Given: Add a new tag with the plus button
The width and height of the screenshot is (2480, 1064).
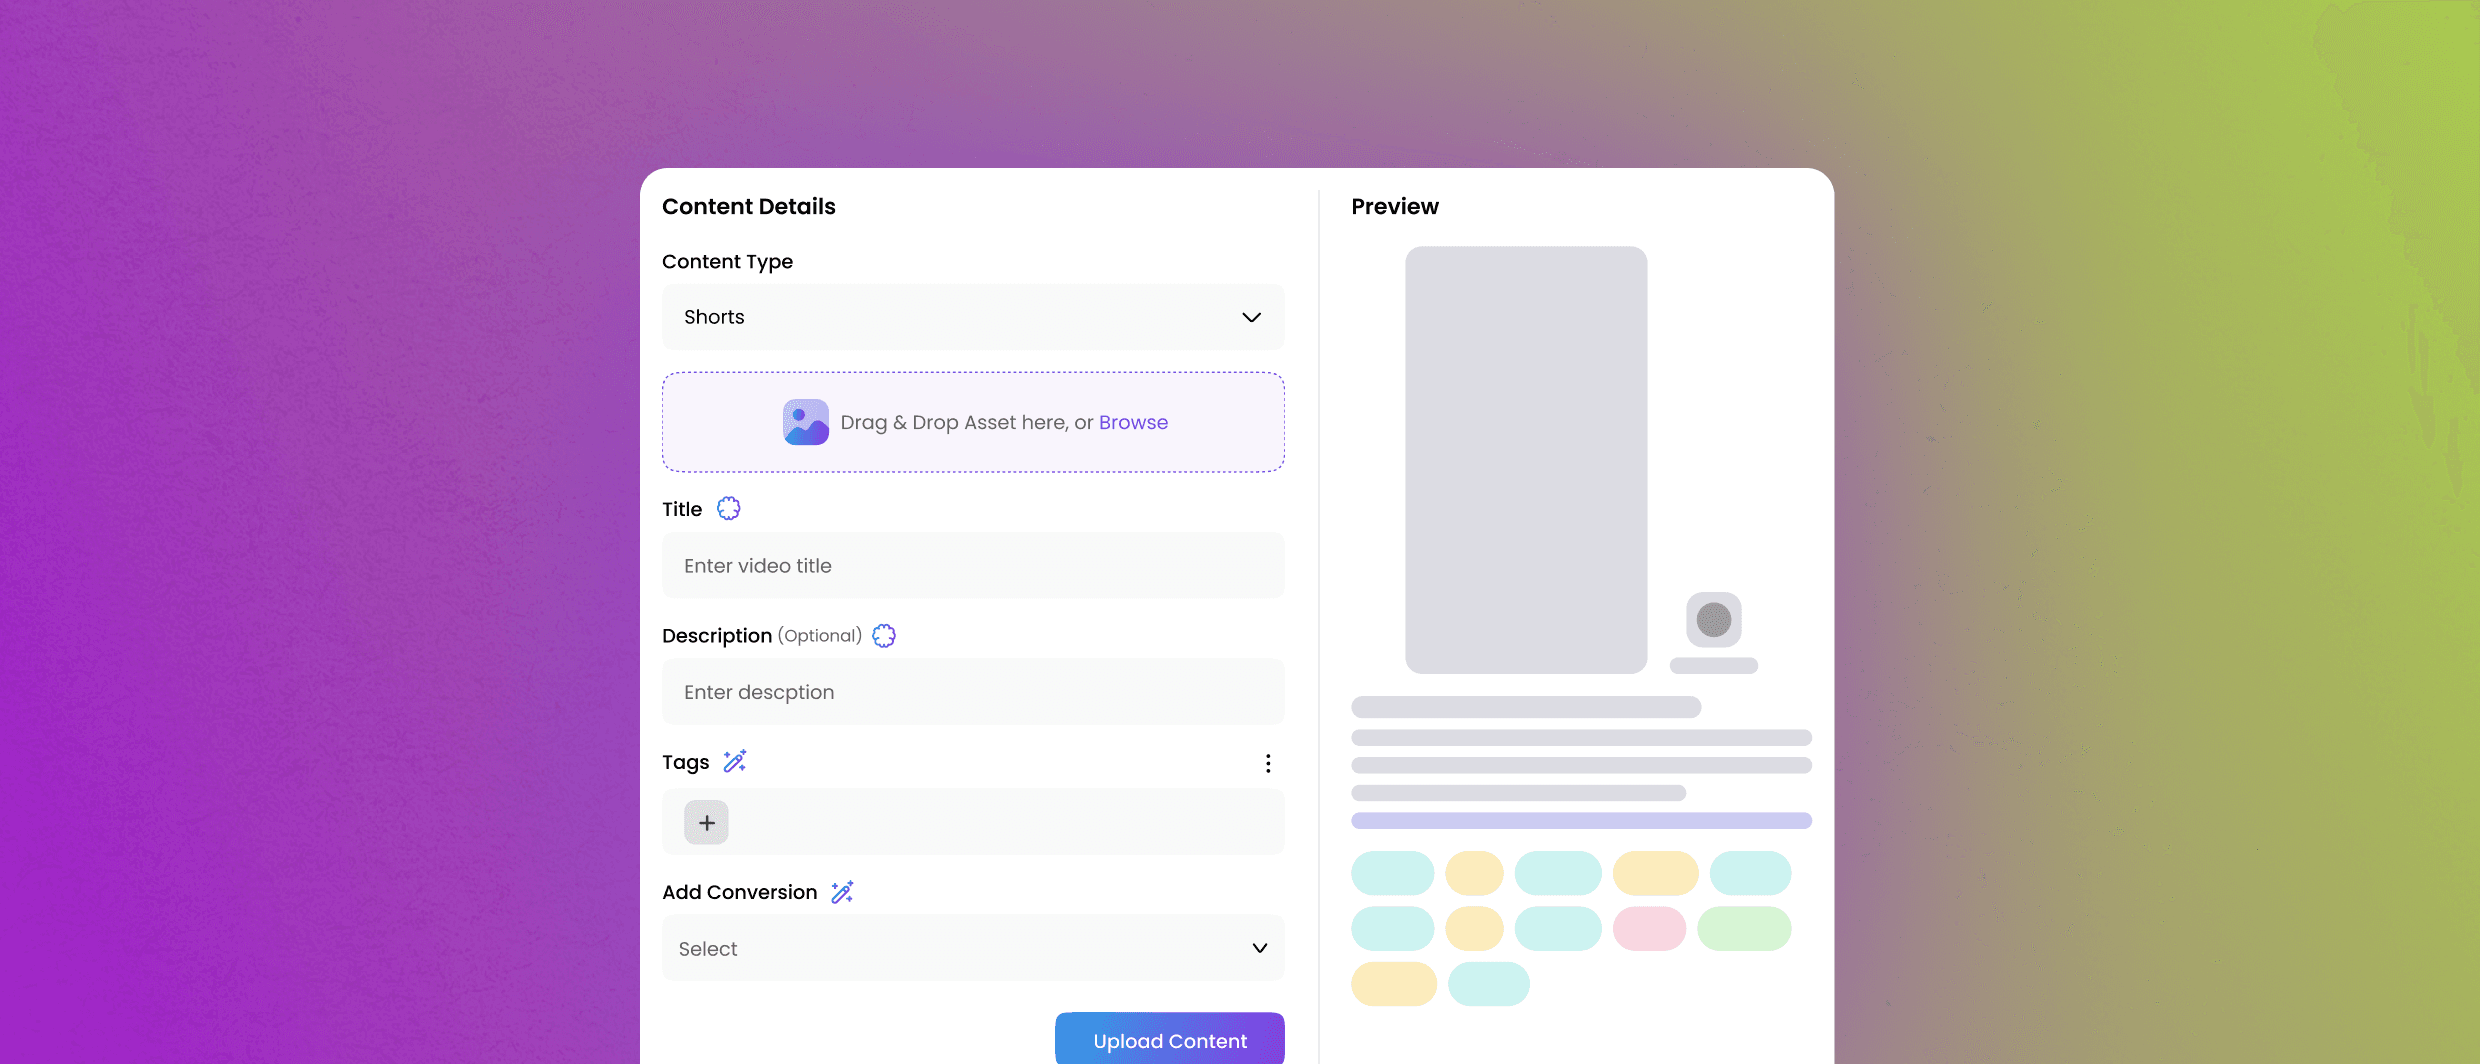Looking at the screenshot, I should coord(706,823).
